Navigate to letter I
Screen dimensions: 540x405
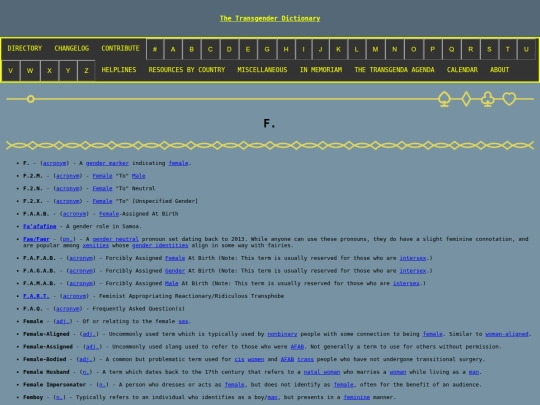303,49
